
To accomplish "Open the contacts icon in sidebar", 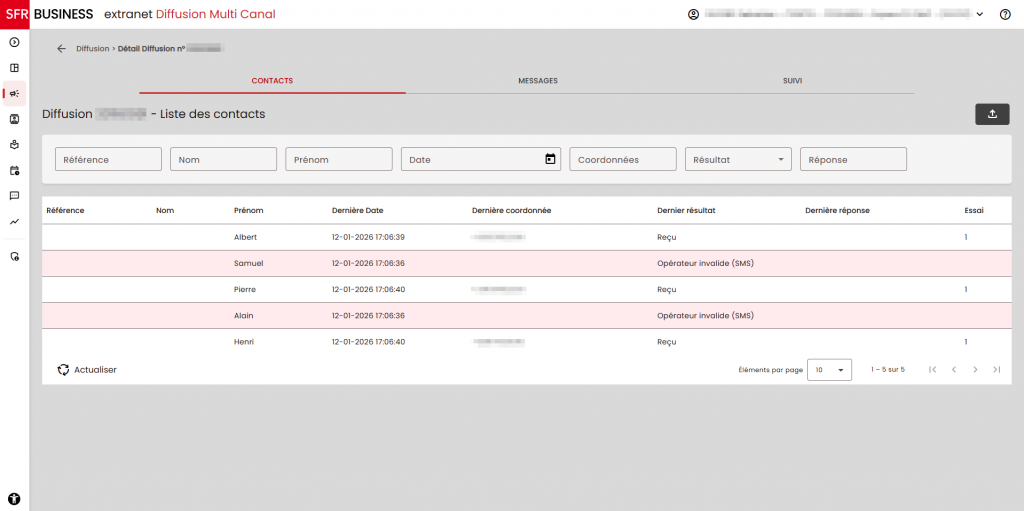I will [x=14, y=119].
